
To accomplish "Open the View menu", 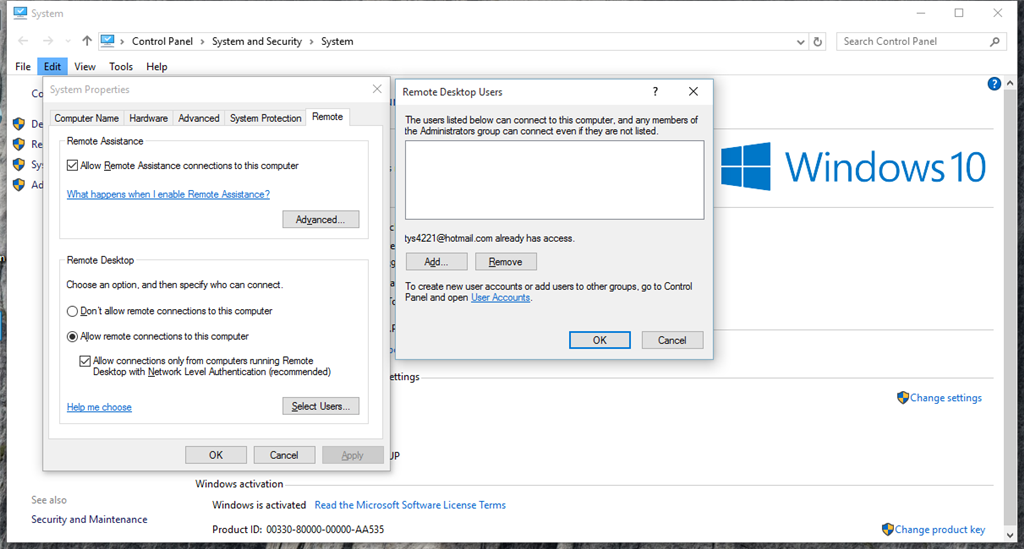I will (x=85, y=67).
